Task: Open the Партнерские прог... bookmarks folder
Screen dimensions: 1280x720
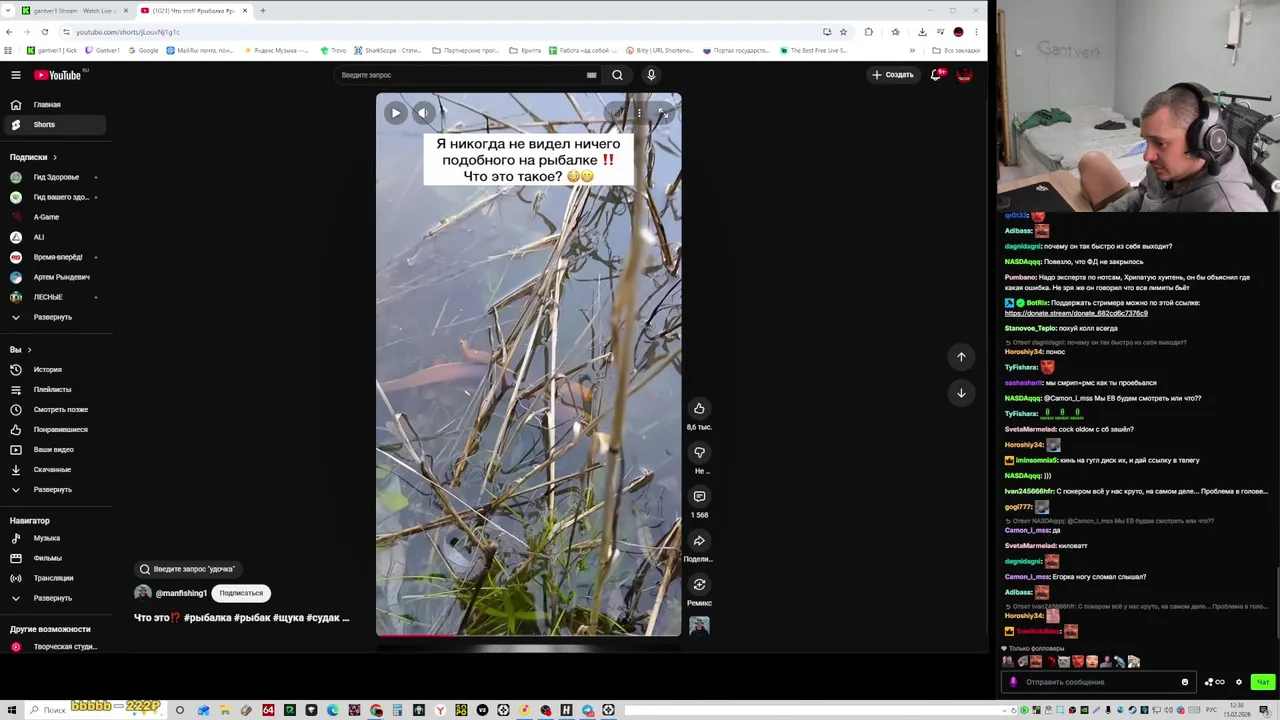Action: (x=466, y=50)
